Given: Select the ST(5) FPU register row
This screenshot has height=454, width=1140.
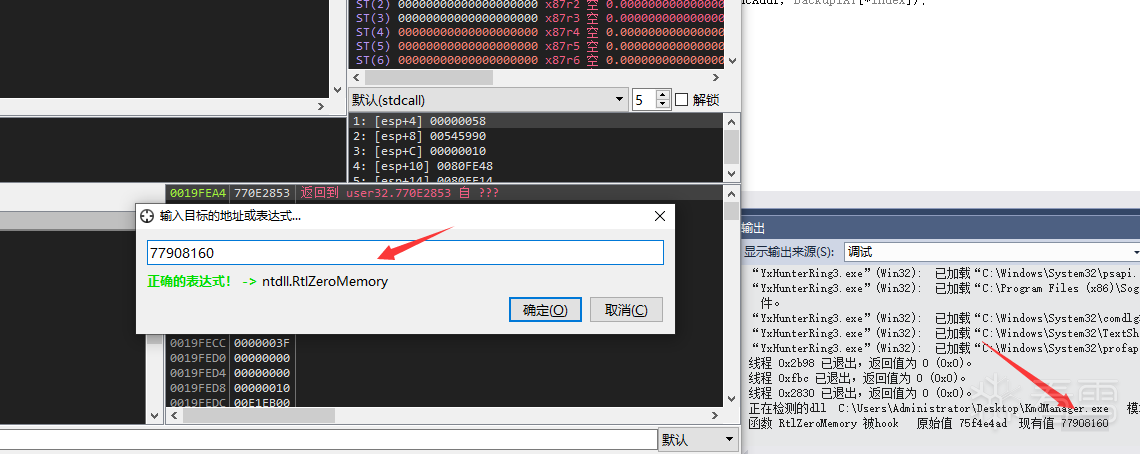Looking at the screenshot, I should [537, 46].
